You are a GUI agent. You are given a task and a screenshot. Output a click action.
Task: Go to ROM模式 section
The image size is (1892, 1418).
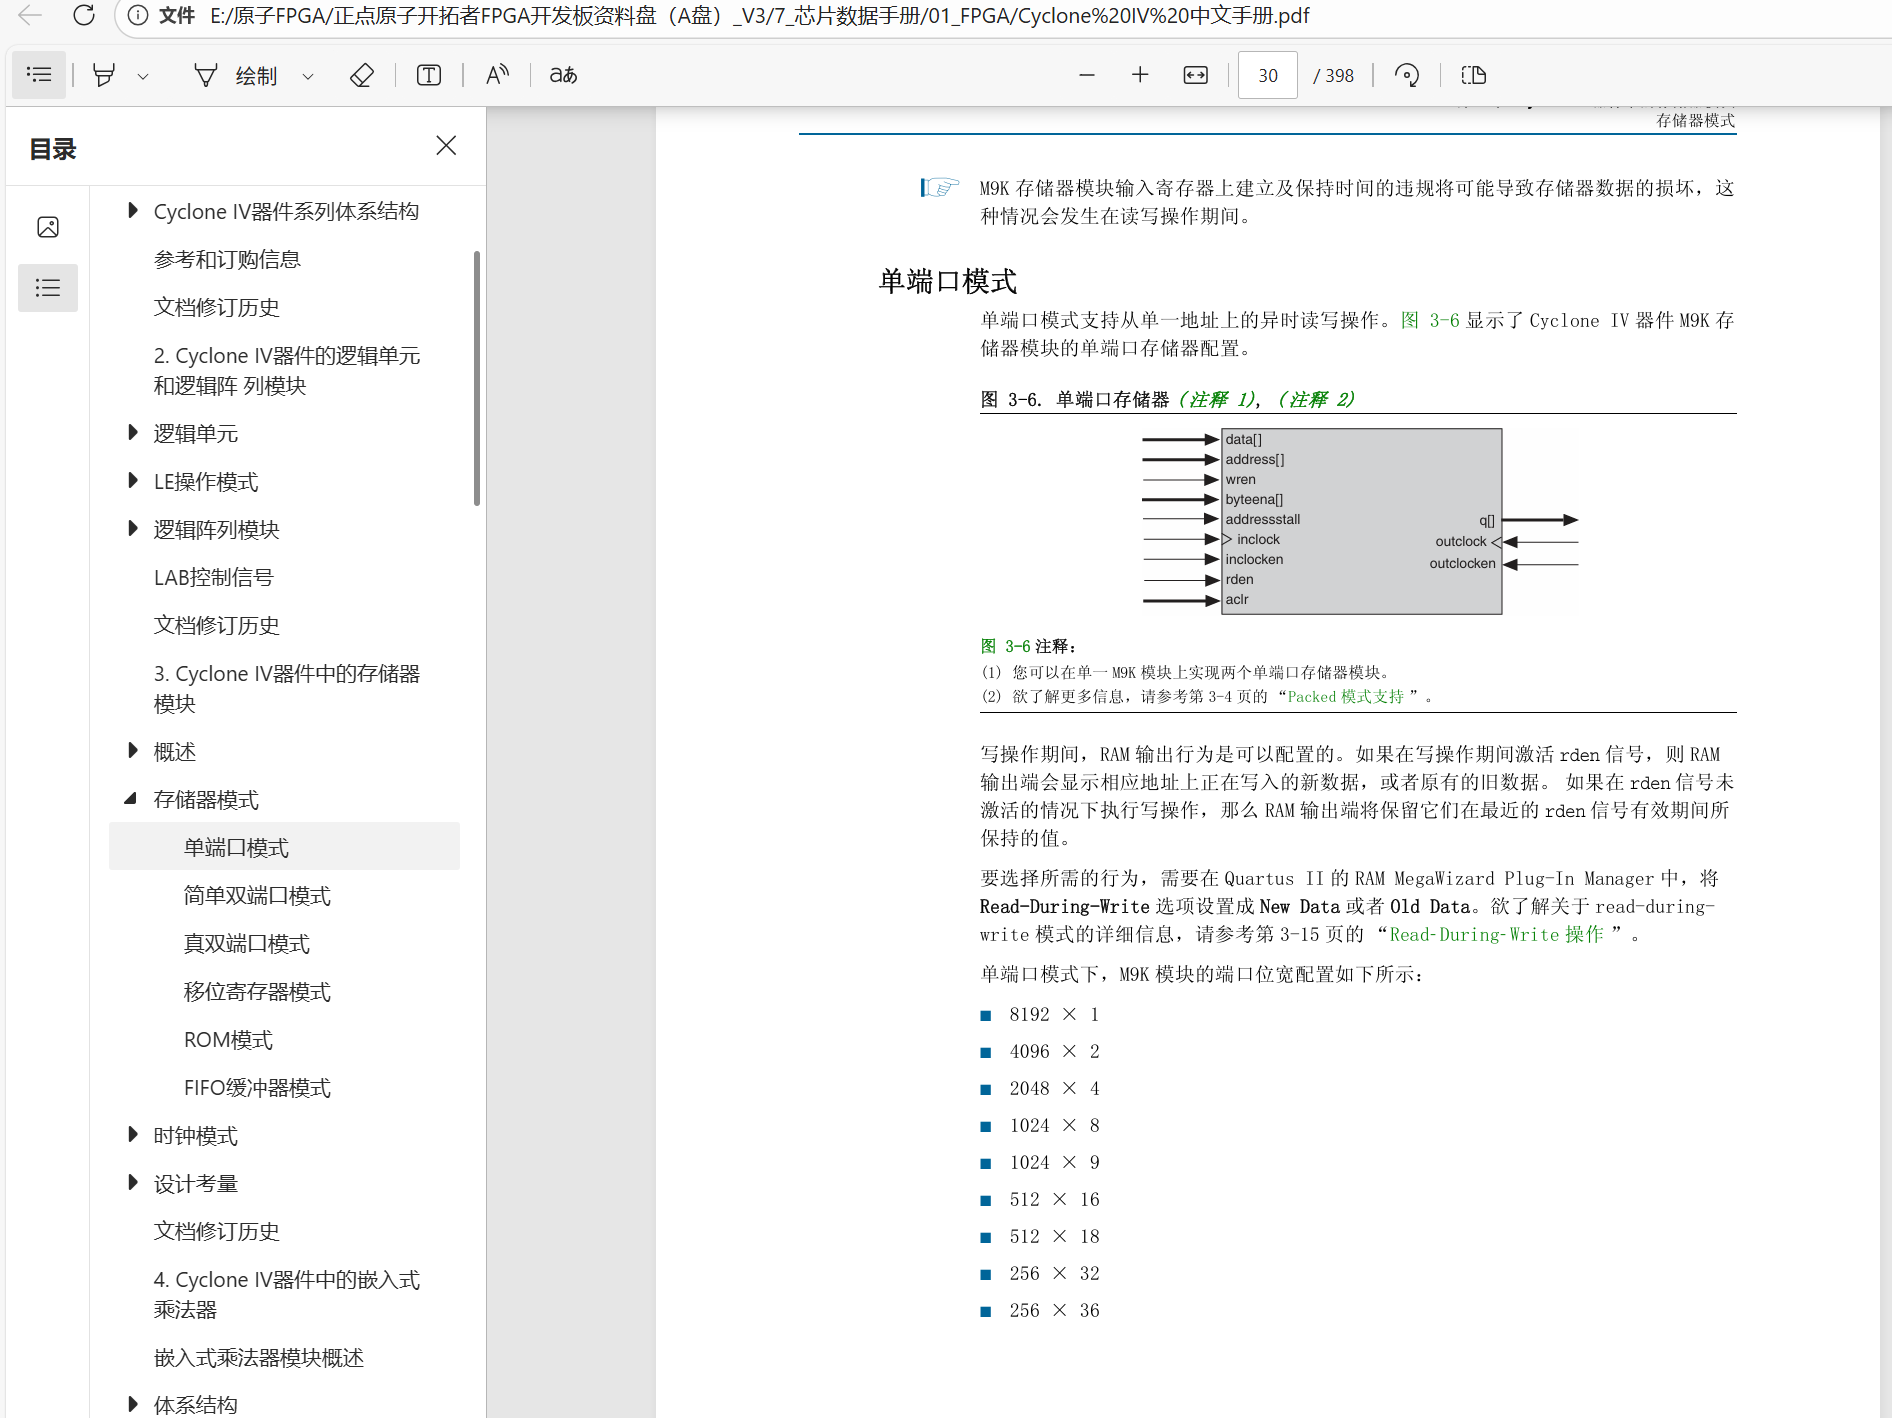pyautogui.click(x=228, y=1040)
